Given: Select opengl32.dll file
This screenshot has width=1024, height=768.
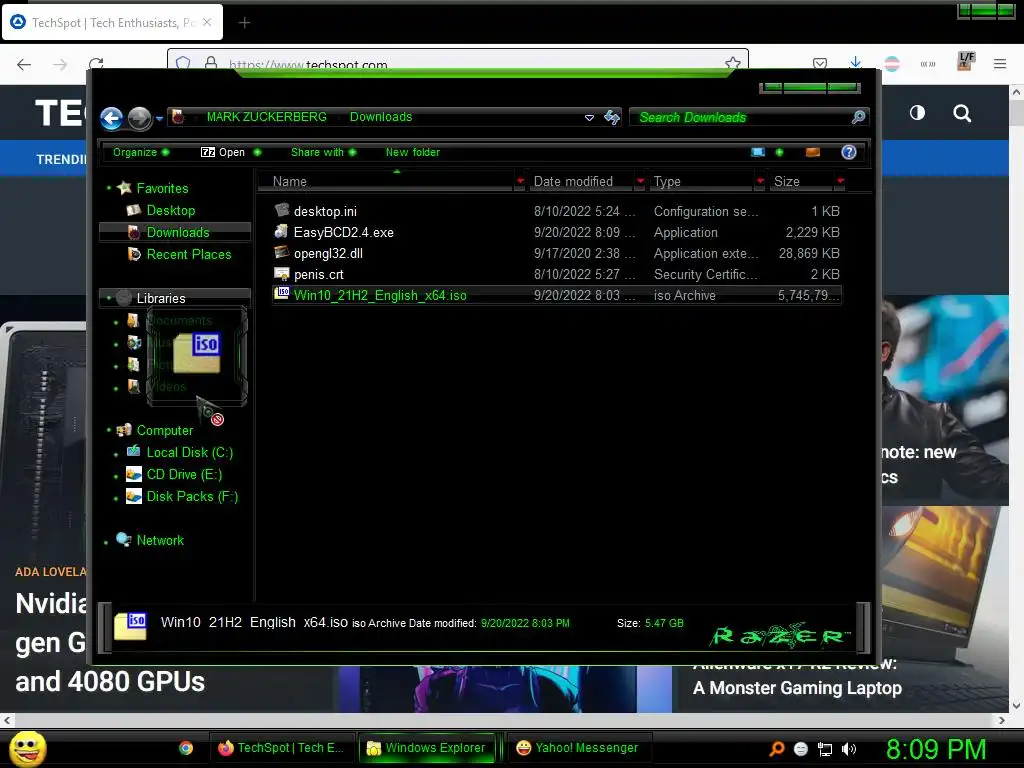Looking at the screenshot, I should (556, 253).
